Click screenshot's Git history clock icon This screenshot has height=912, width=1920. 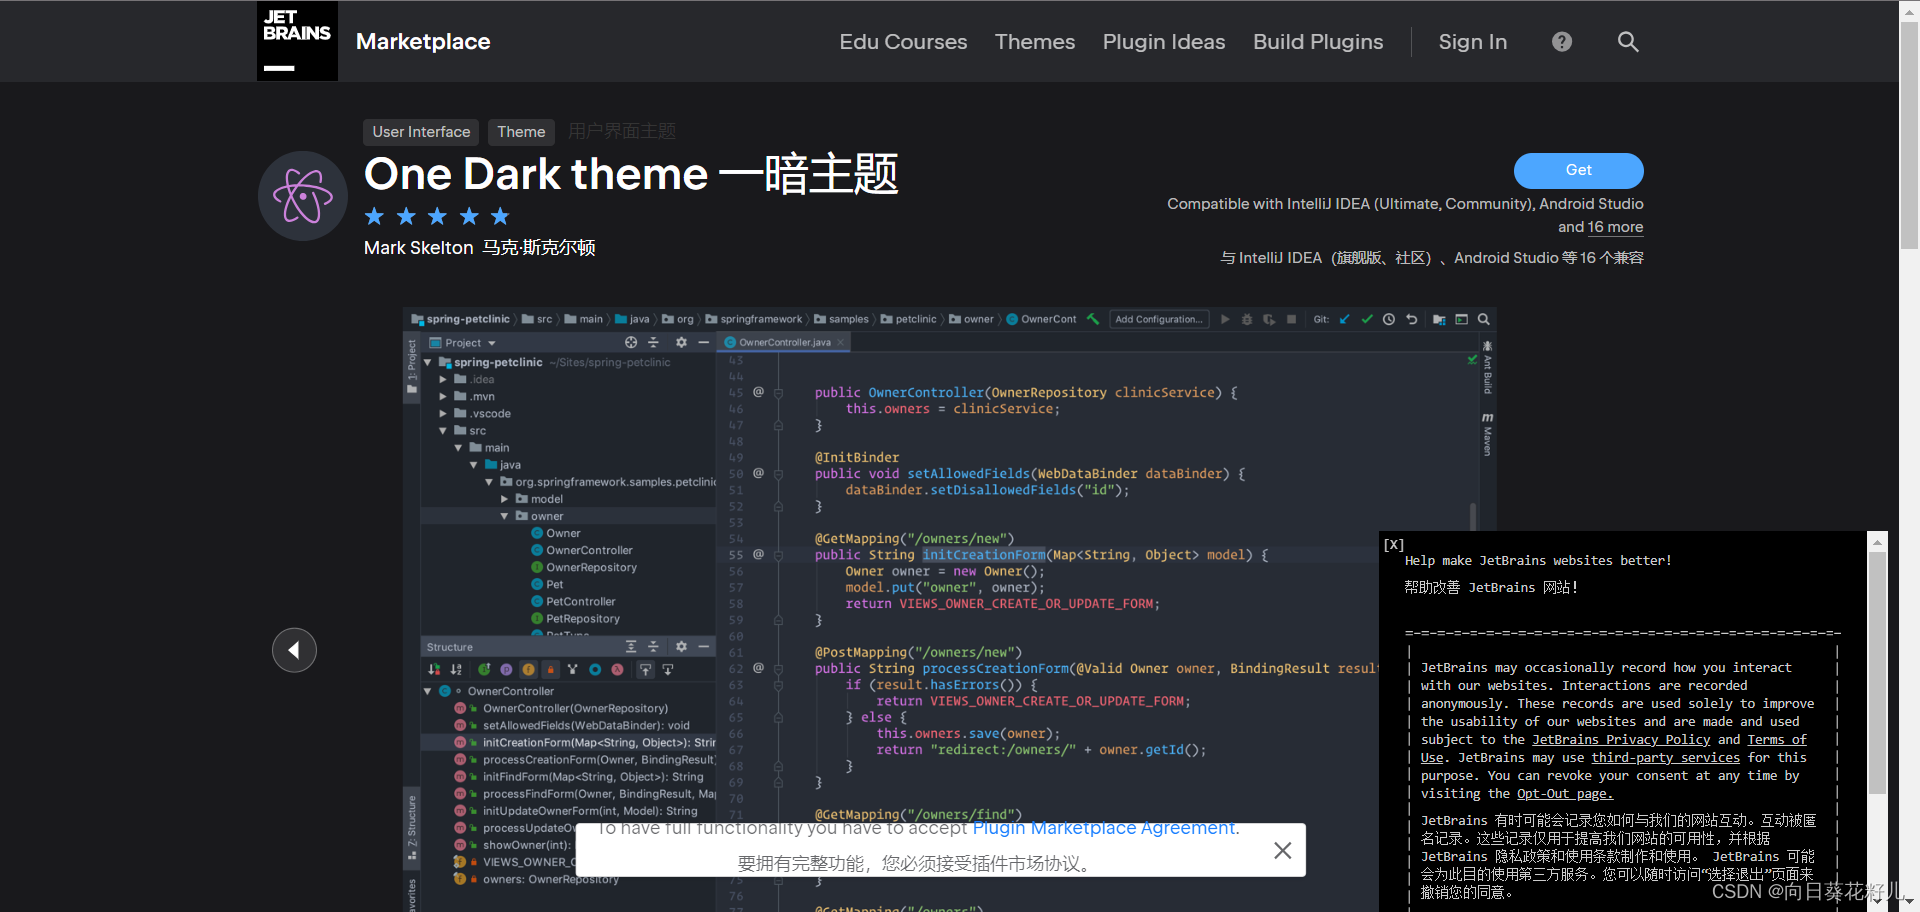tap(1389, 320)
